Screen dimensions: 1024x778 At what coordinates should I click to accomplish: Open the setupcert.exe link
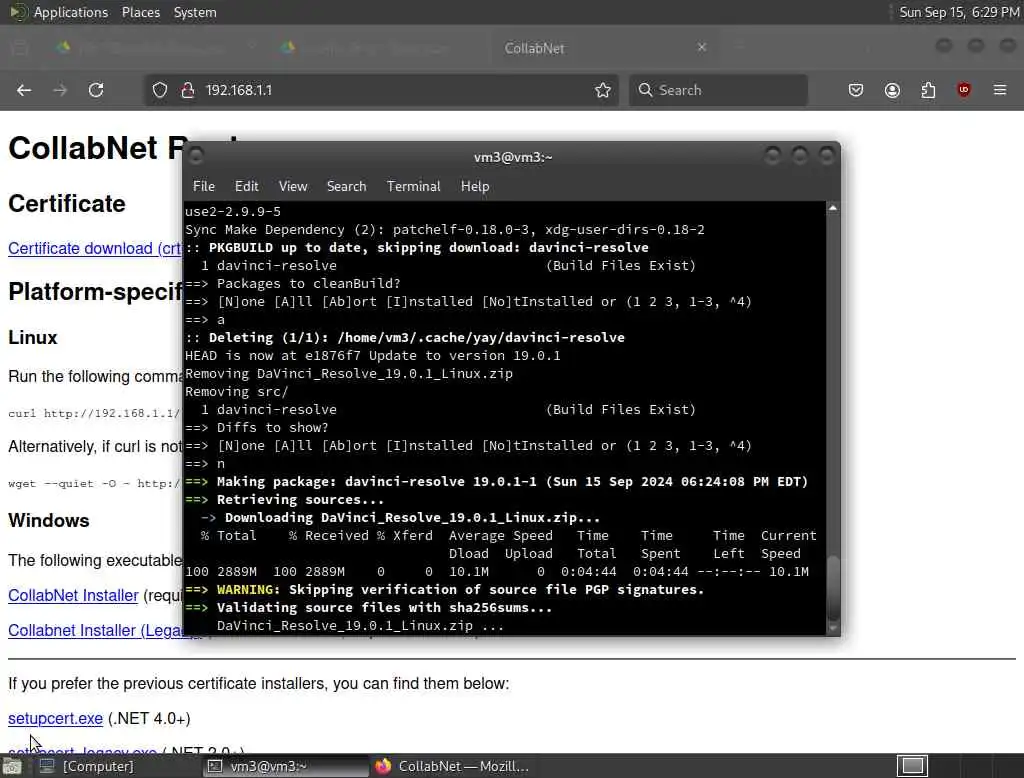56,719
